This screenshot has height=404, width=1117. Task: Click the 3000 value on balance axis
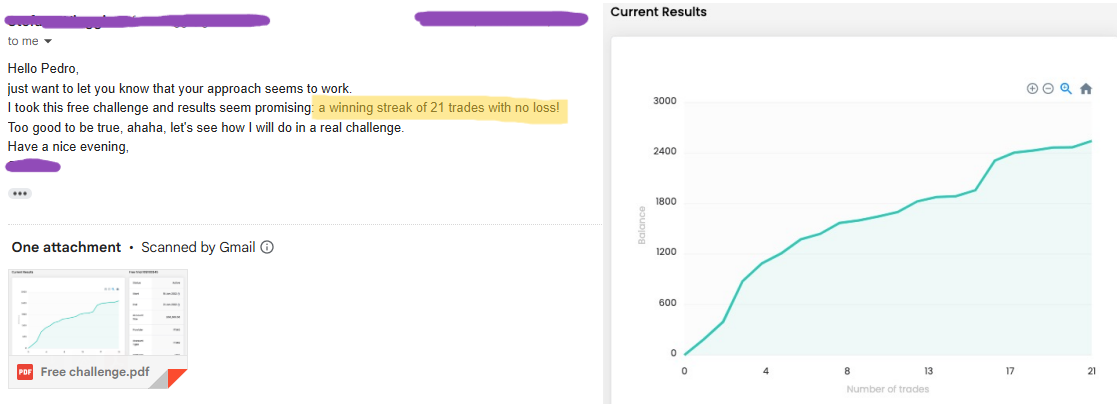pyautogui.click(x=664, y=101)
